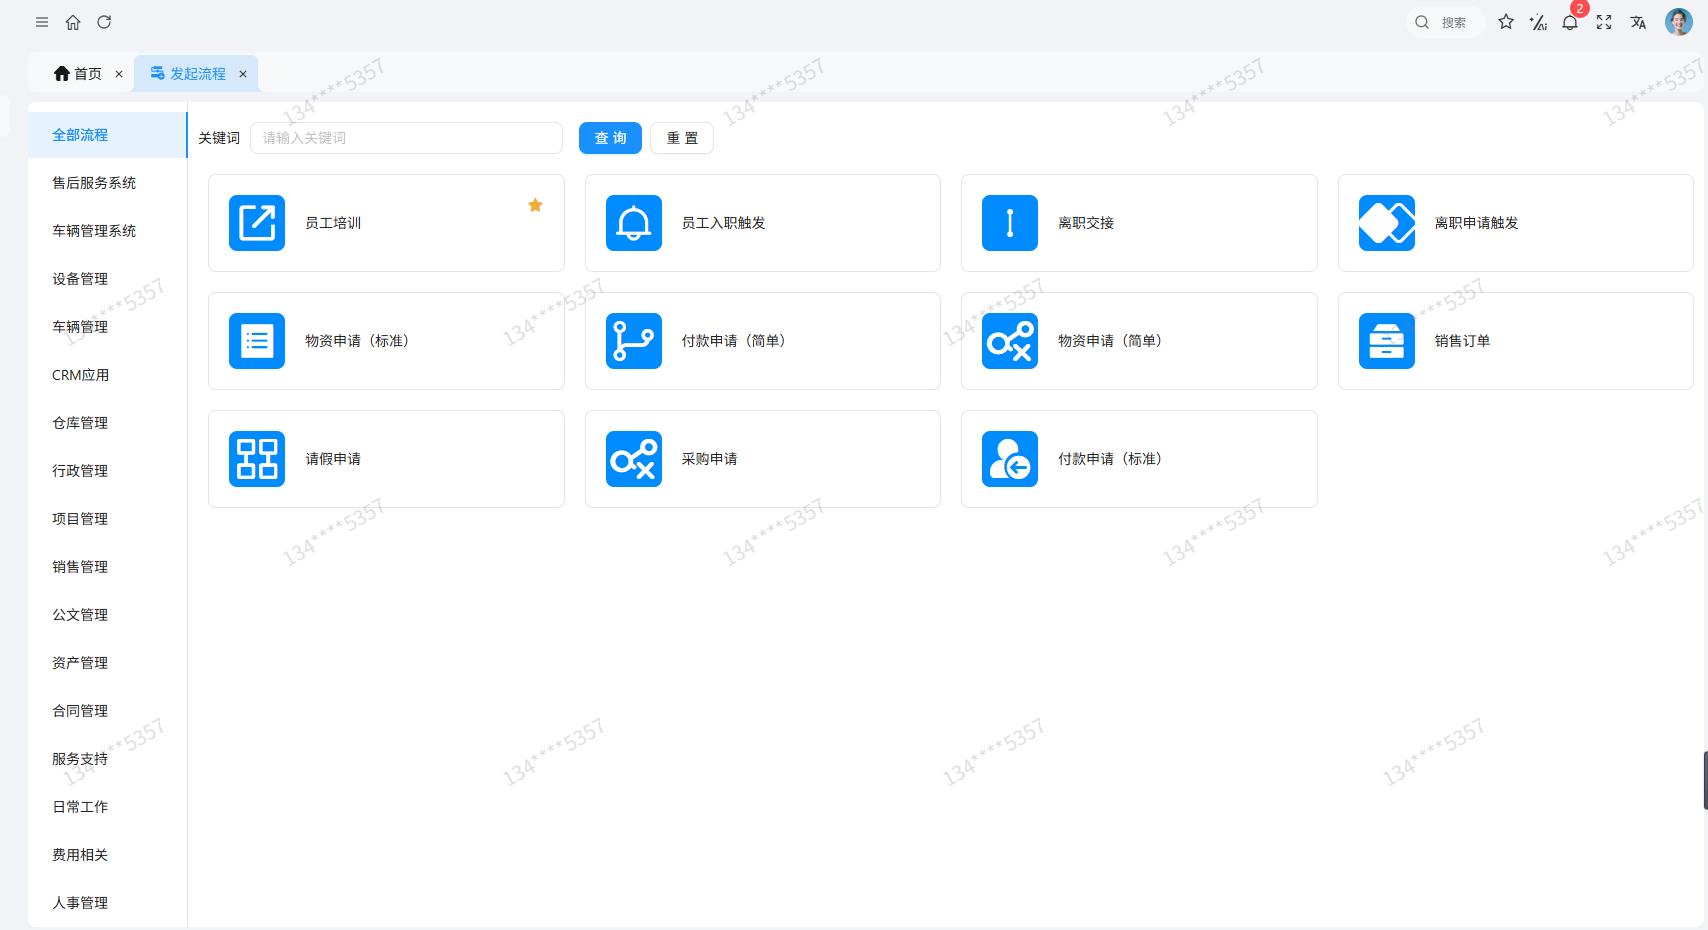Open the 付款申请（标准） process title
1708x930 pixels.
(1110, 459)
